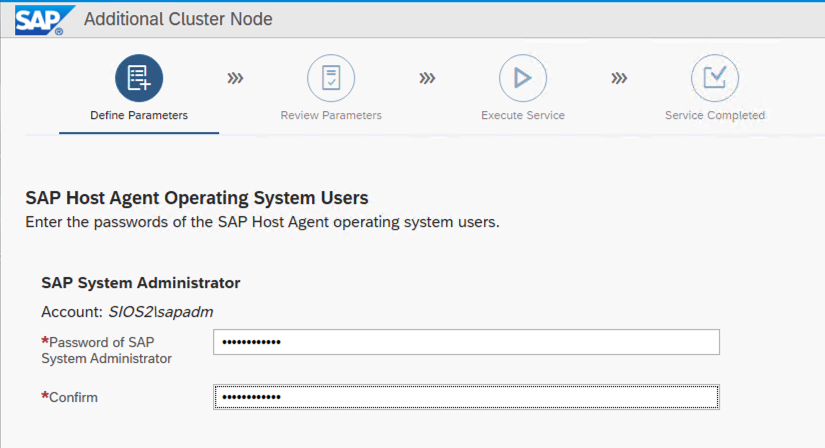This screenshot has height=448, width=825.
Task: Click chevron arrows after Define Parameters
Action: 235,78
